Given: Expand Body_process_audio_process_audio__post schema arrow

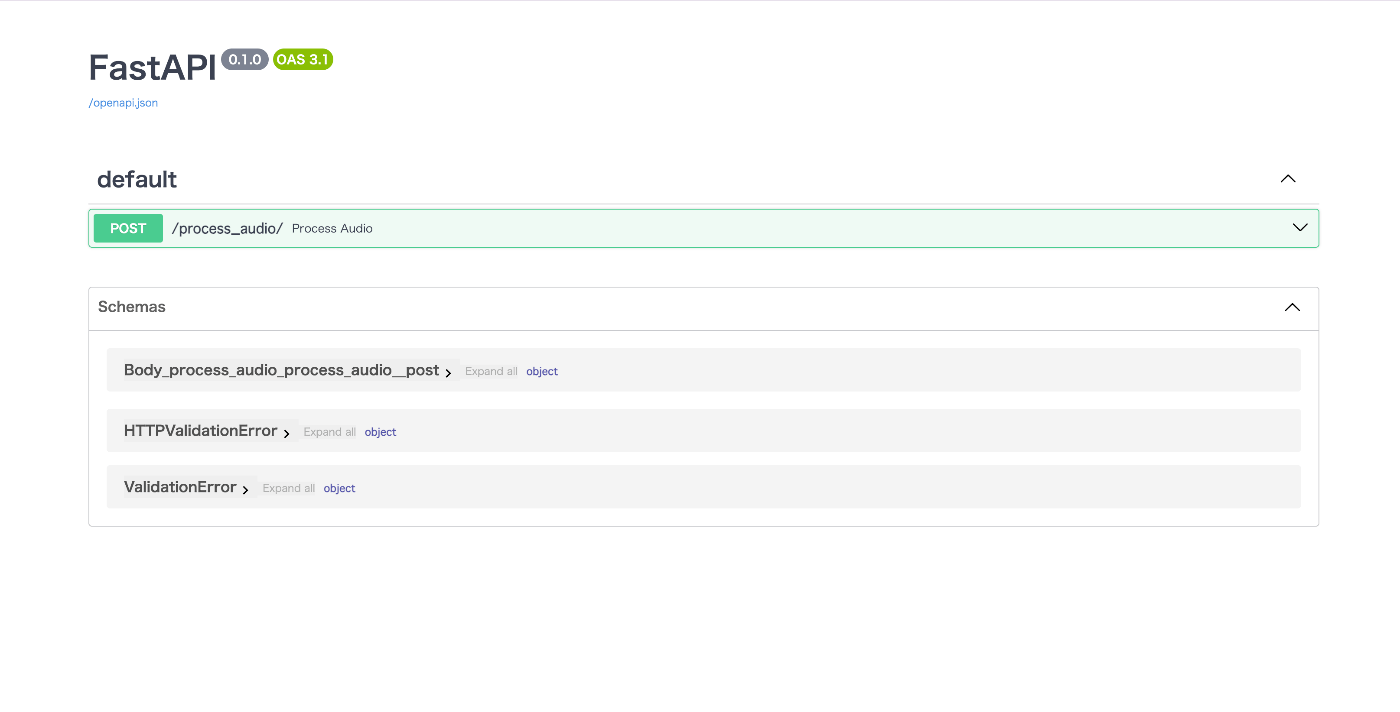Looking at the screenshot, I should point(448,372).
